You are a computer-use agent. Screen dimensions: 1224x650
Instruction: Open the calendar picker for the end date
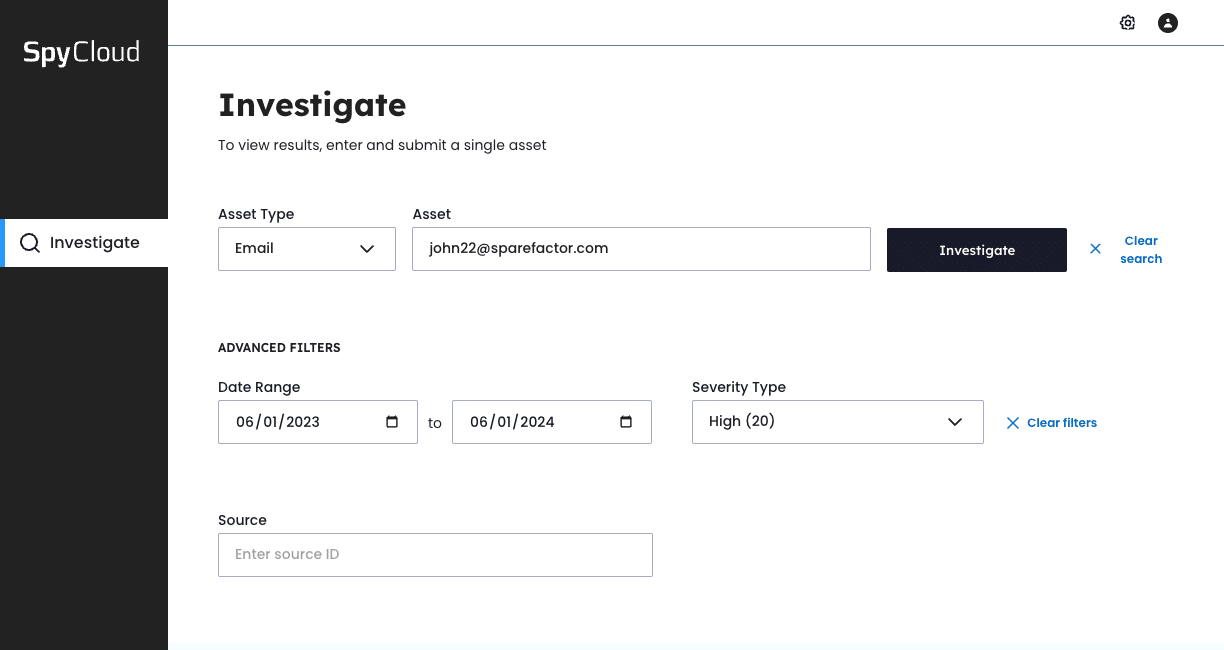pos(627,422)
